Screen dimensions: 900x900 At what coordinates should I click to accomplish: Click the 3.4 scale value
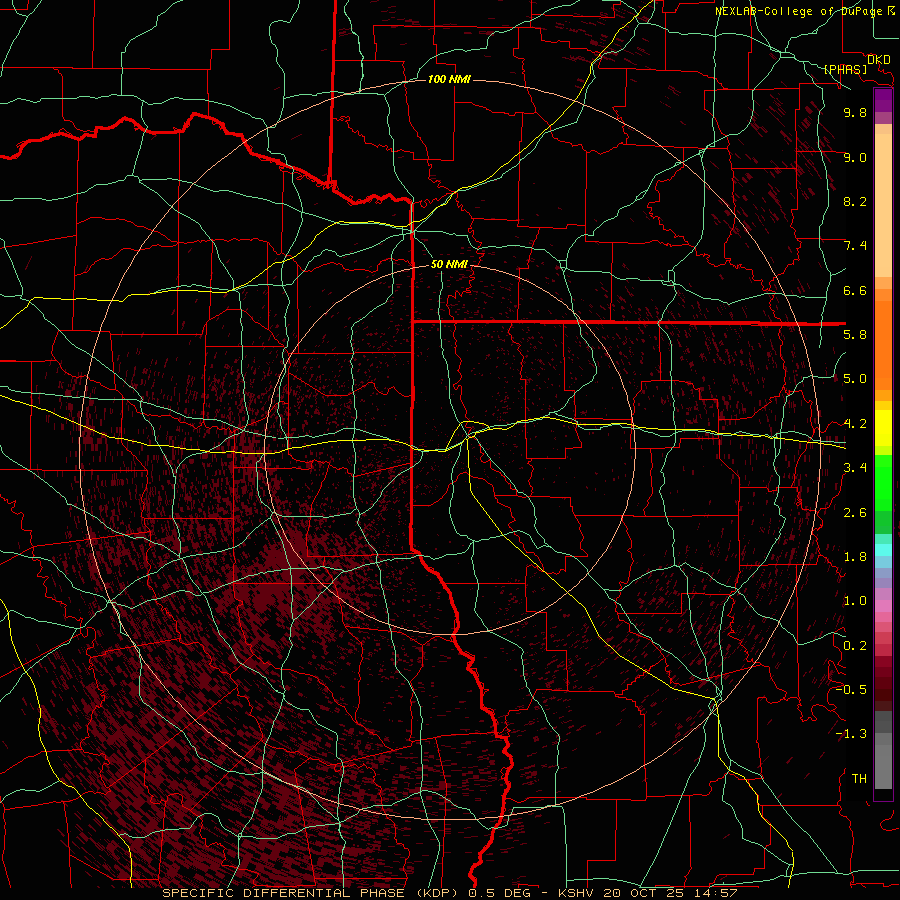855,468
